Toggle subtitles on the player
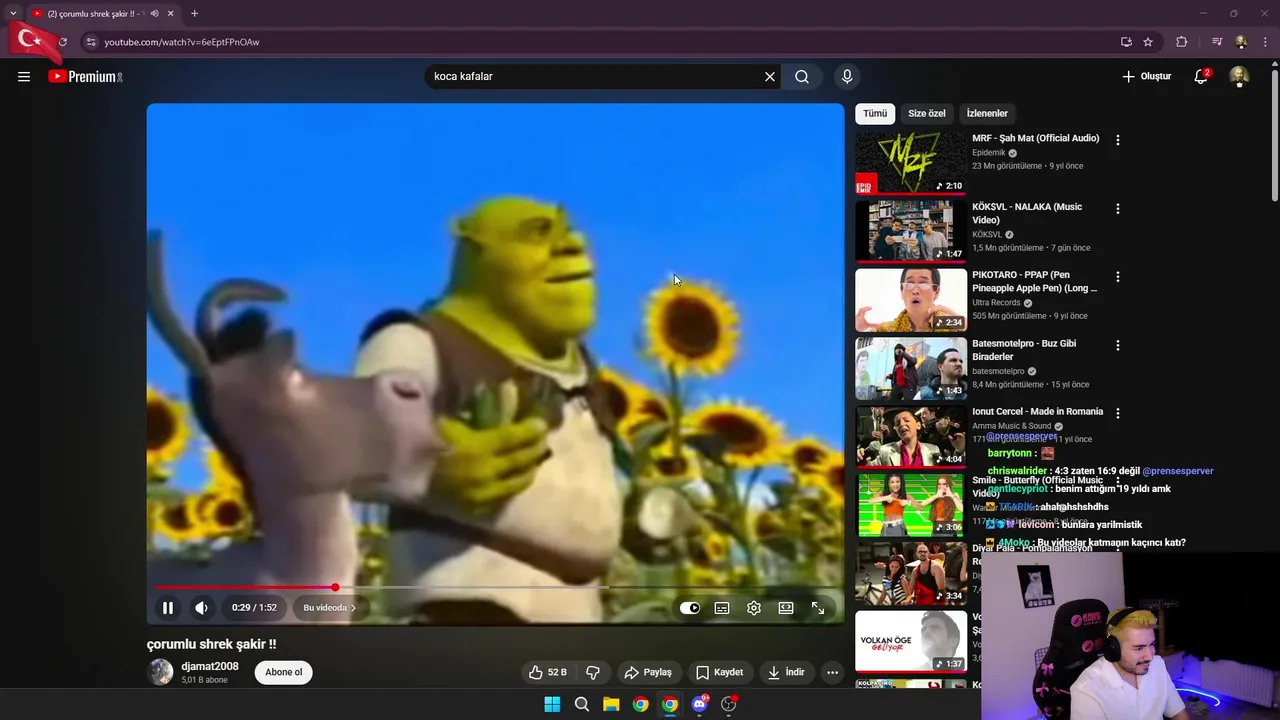1280x720 pixels. (x=722, y=607)
